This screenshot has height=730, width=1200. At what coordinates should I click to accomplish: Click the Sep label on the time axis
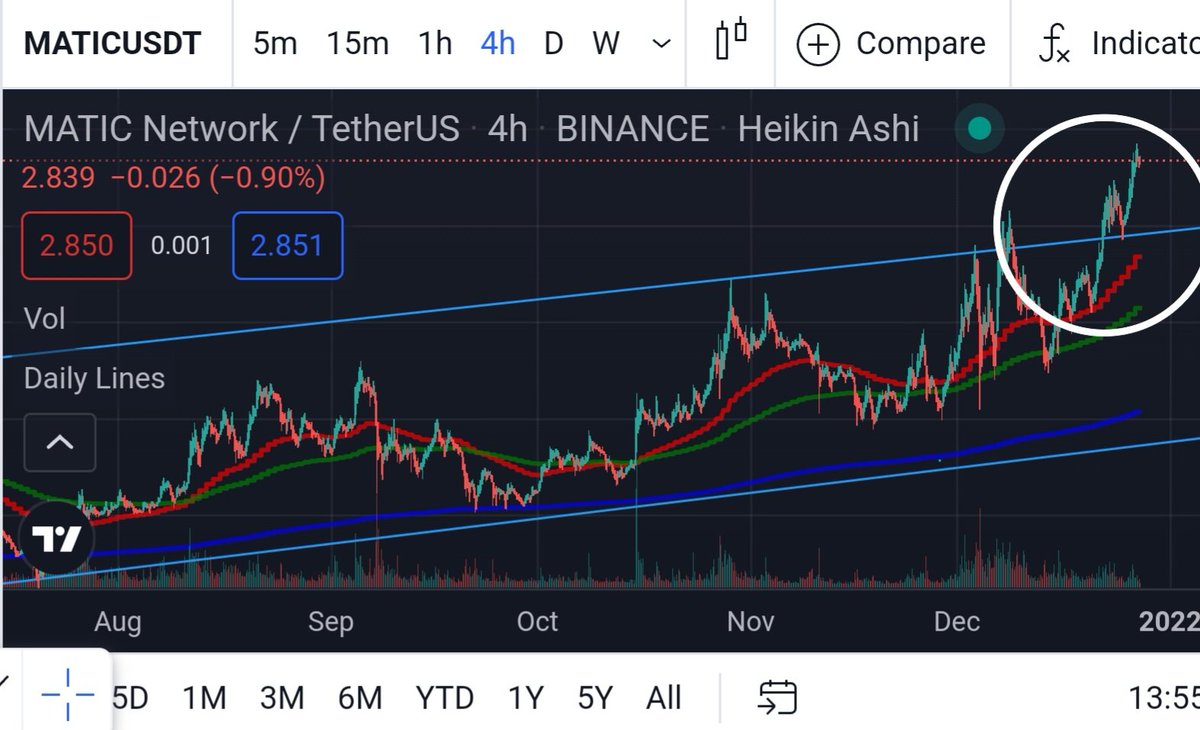point(330,621)
